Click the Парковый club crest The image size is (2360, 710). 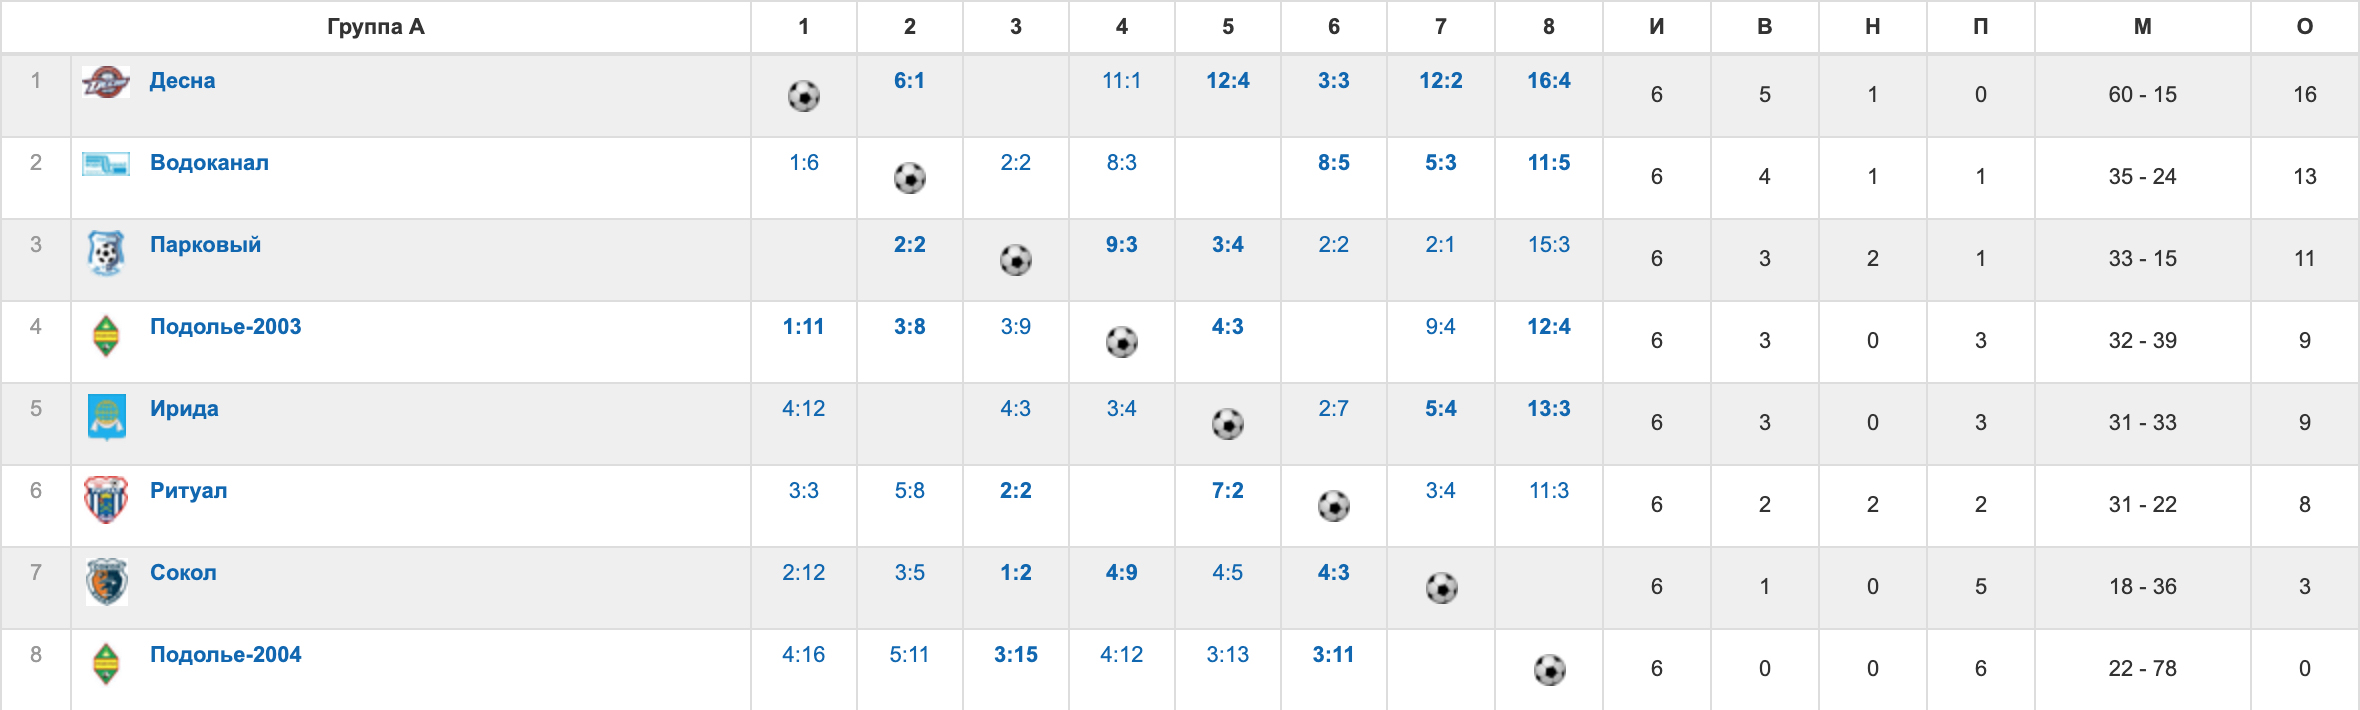[x=106, y=253]
